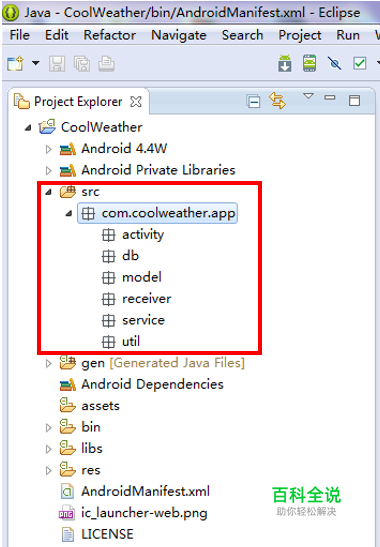
Task: Open the Refactor menu
Action: tap(110, 35)
